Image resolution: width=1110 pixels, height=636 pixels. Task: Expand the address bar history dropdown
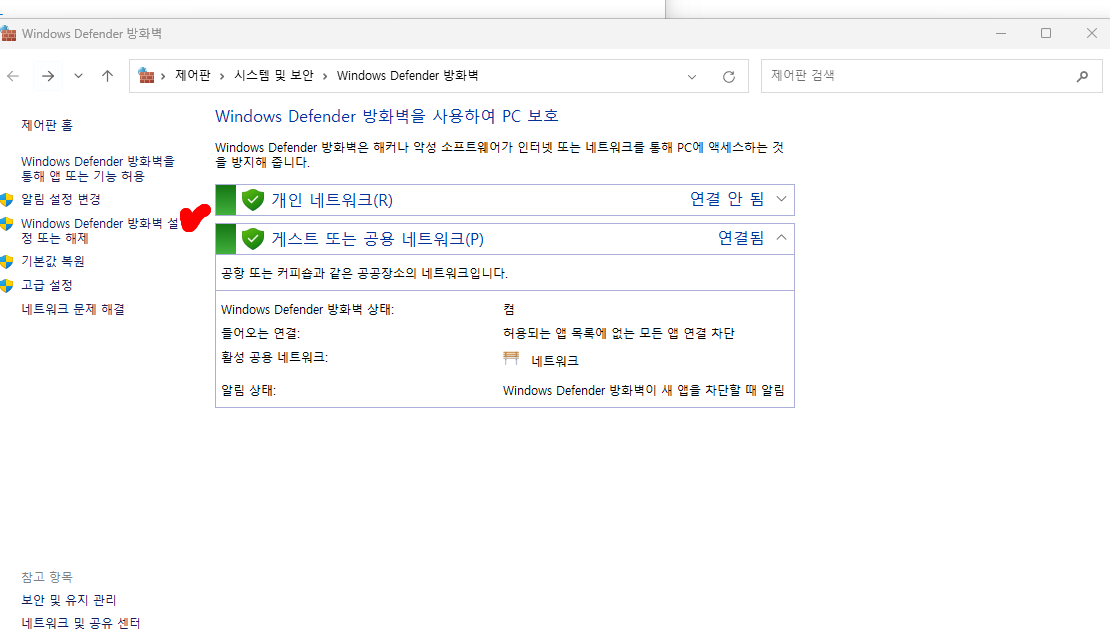click(692, 76)
